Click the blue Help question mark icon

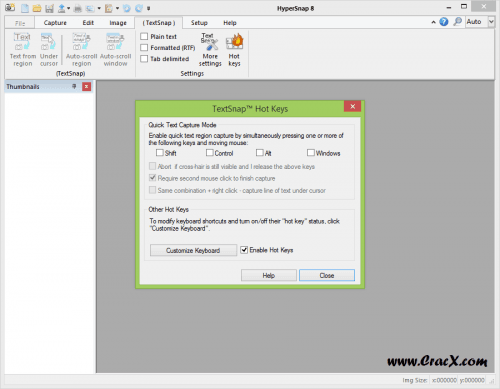444,22
